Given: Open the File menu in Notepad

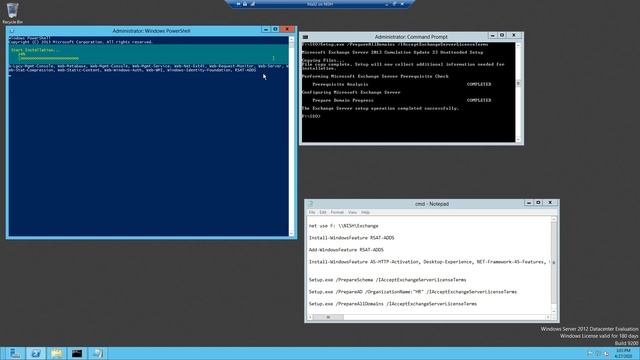Looking at the screenshot, I should click(312, 212).
